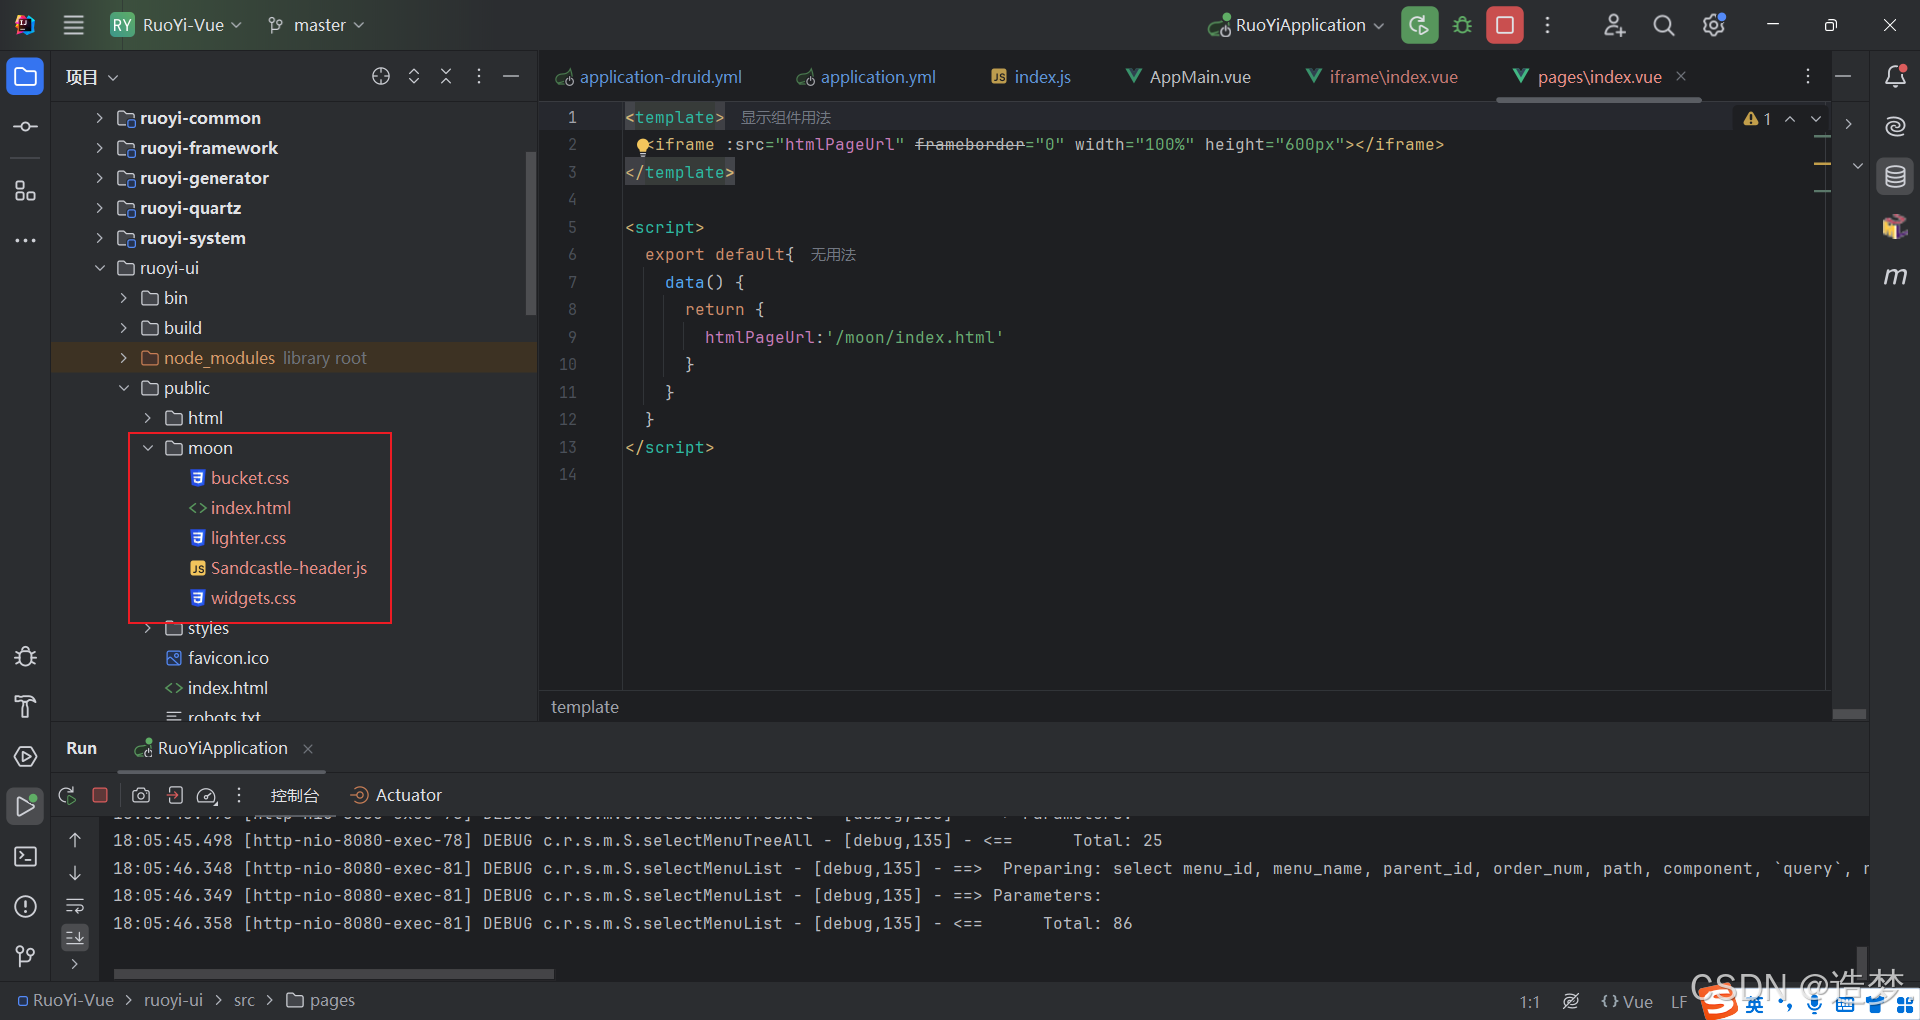Toggle highlighting level inspection icon in status bar
Screen dimensions: 1920x1020
1571,1001
